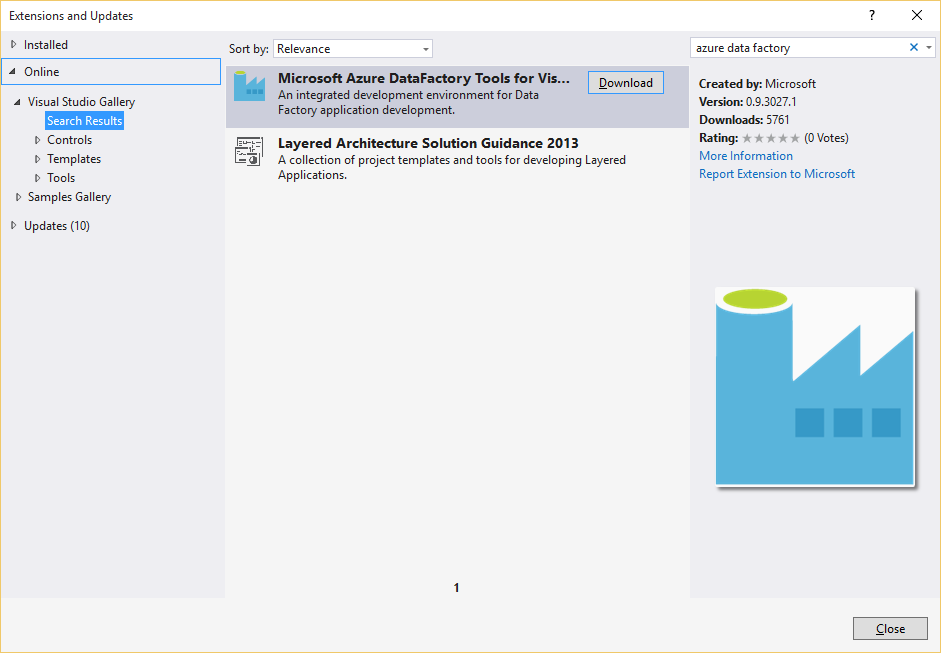Clear the search box with the X icon
The height and width of the screenshot is (653, 941).
(913, 47)
